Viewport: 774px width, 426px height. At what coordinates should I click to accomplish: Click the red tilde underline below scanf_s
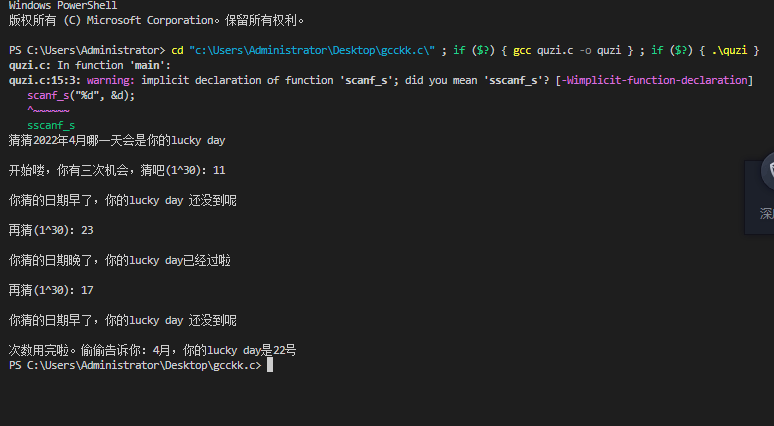[x=48, y=110]
